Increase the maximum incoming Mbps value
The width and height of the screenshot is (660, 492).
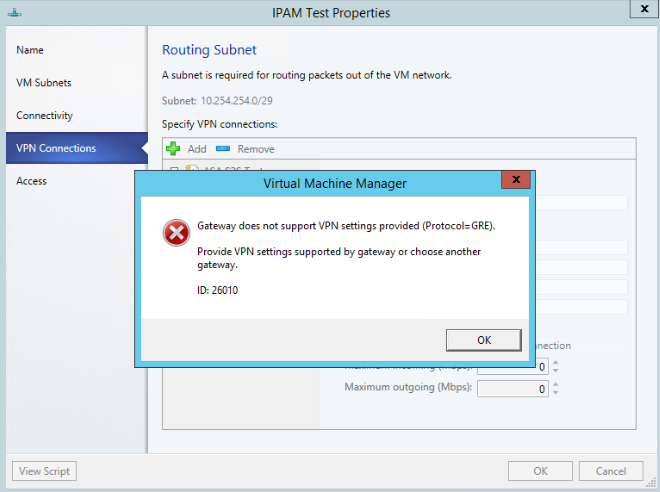(556, 361)
